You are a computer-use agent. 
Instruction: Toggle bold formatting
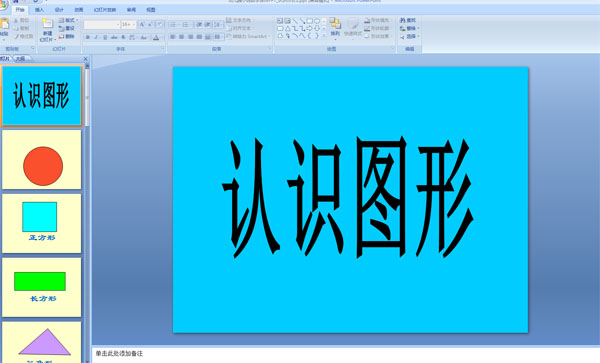click(88, 37)
